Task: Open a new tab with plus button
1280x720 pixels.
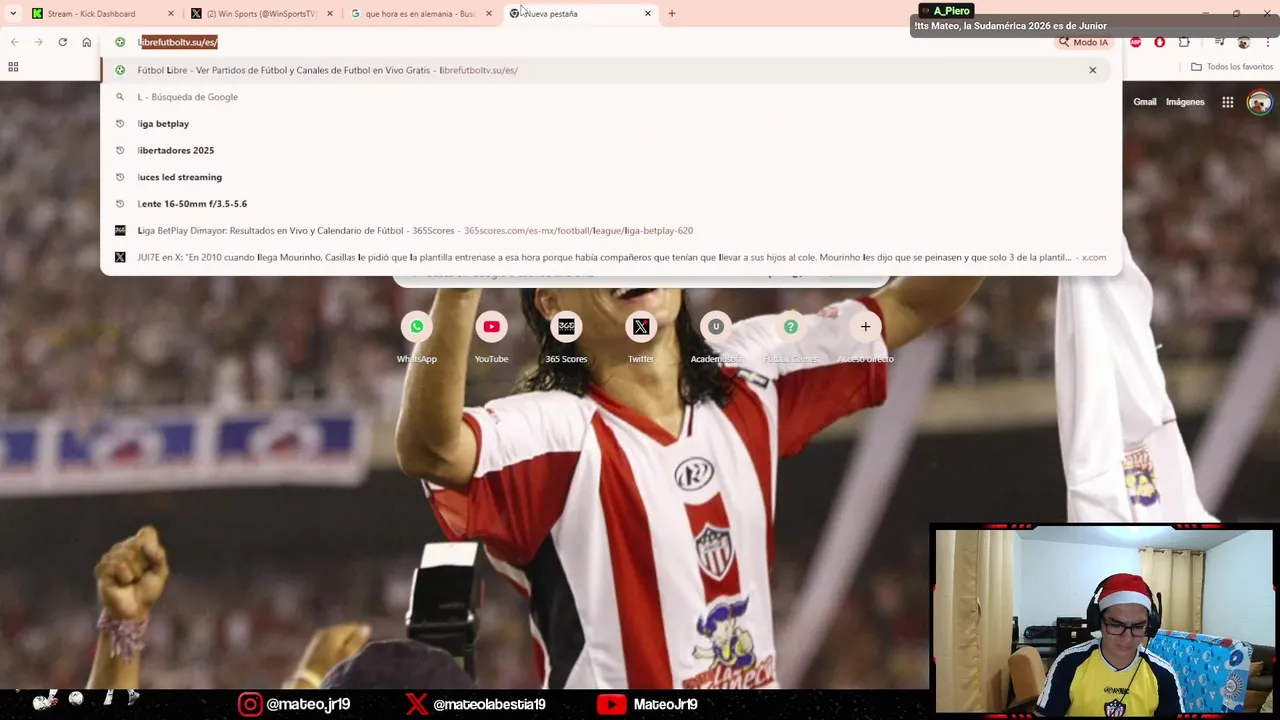Action: click(672, 14)
